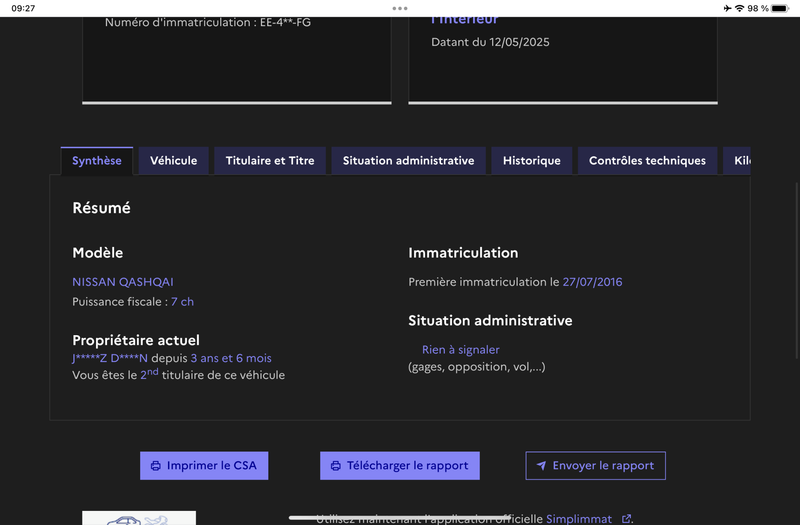Click the 09:27 clock in status bar

[x=23, y=8]
